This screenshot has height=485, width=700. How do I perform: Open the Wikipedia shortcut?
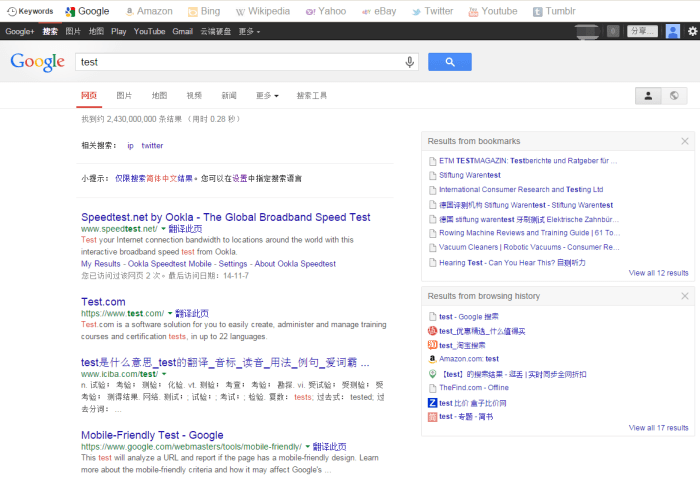pos(263,11)
